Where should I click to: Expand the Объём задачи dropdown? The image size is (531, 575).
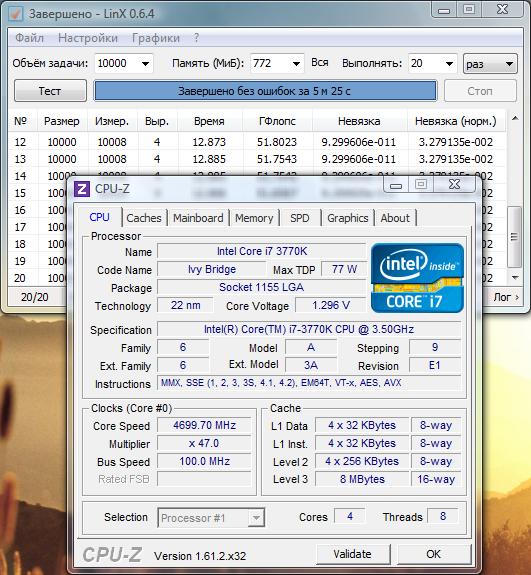[146, 64]
